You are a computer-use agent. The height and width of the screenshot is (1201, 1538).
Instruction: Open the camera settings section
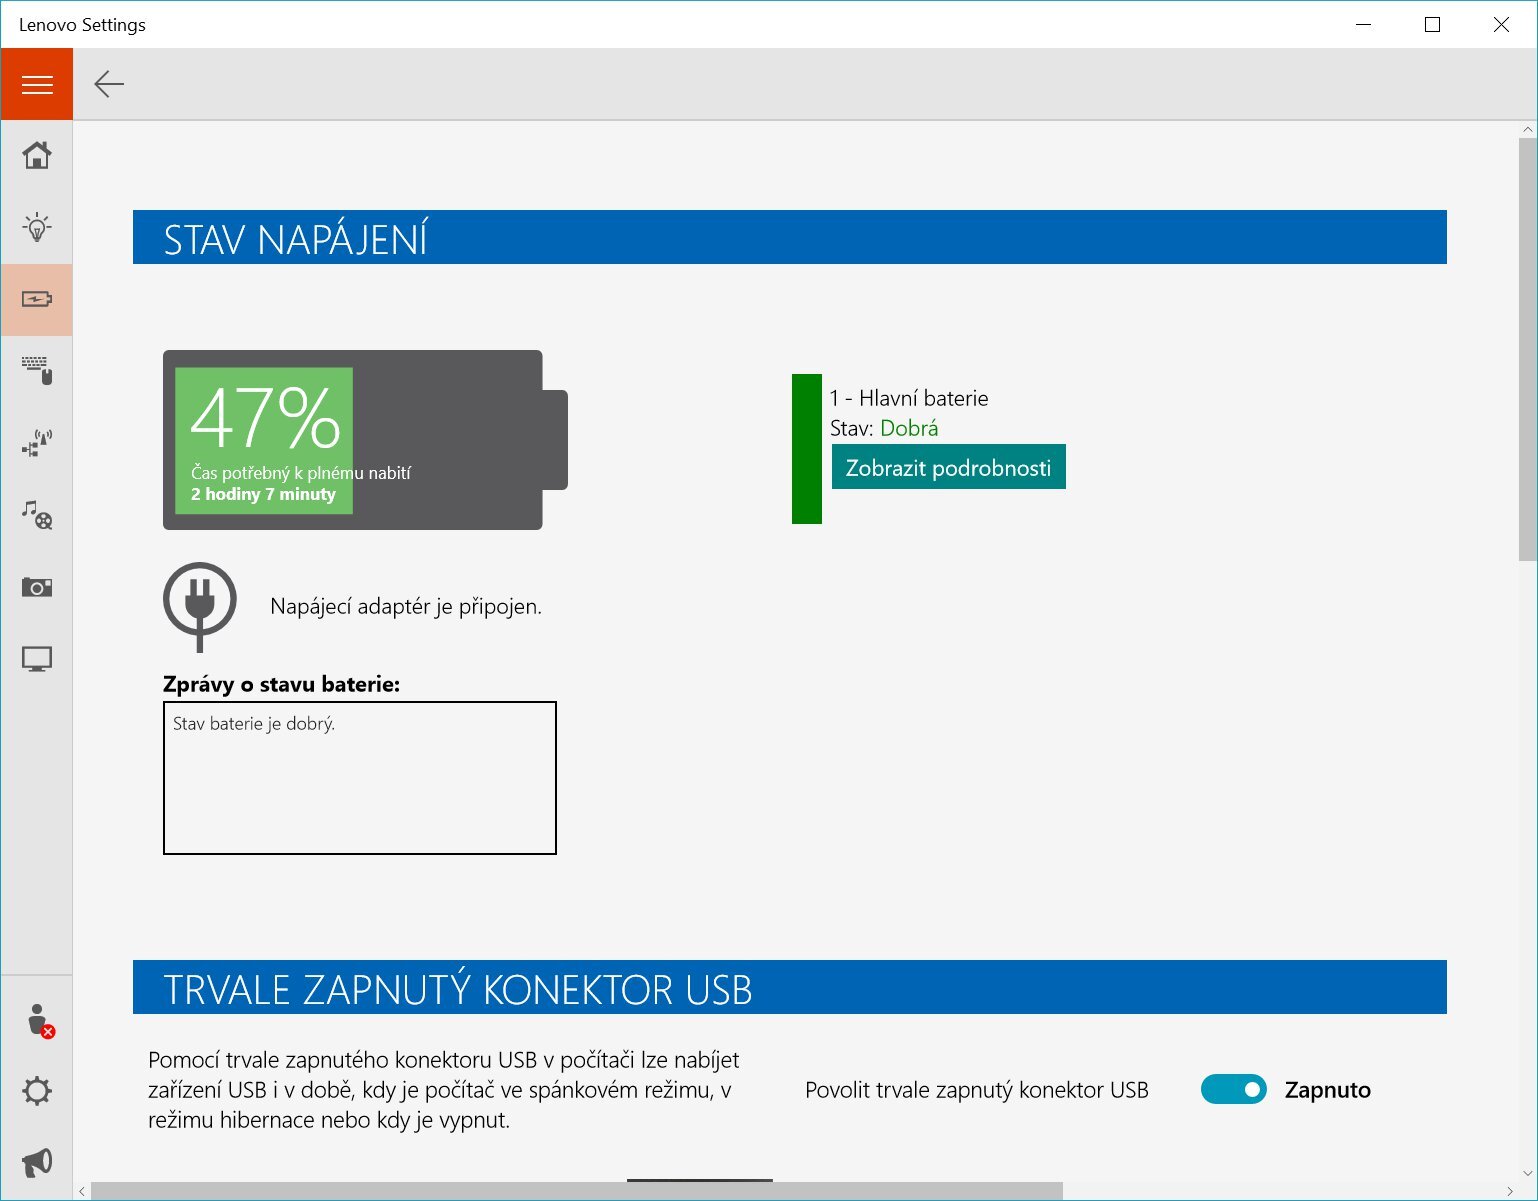[x=37, y=587]
